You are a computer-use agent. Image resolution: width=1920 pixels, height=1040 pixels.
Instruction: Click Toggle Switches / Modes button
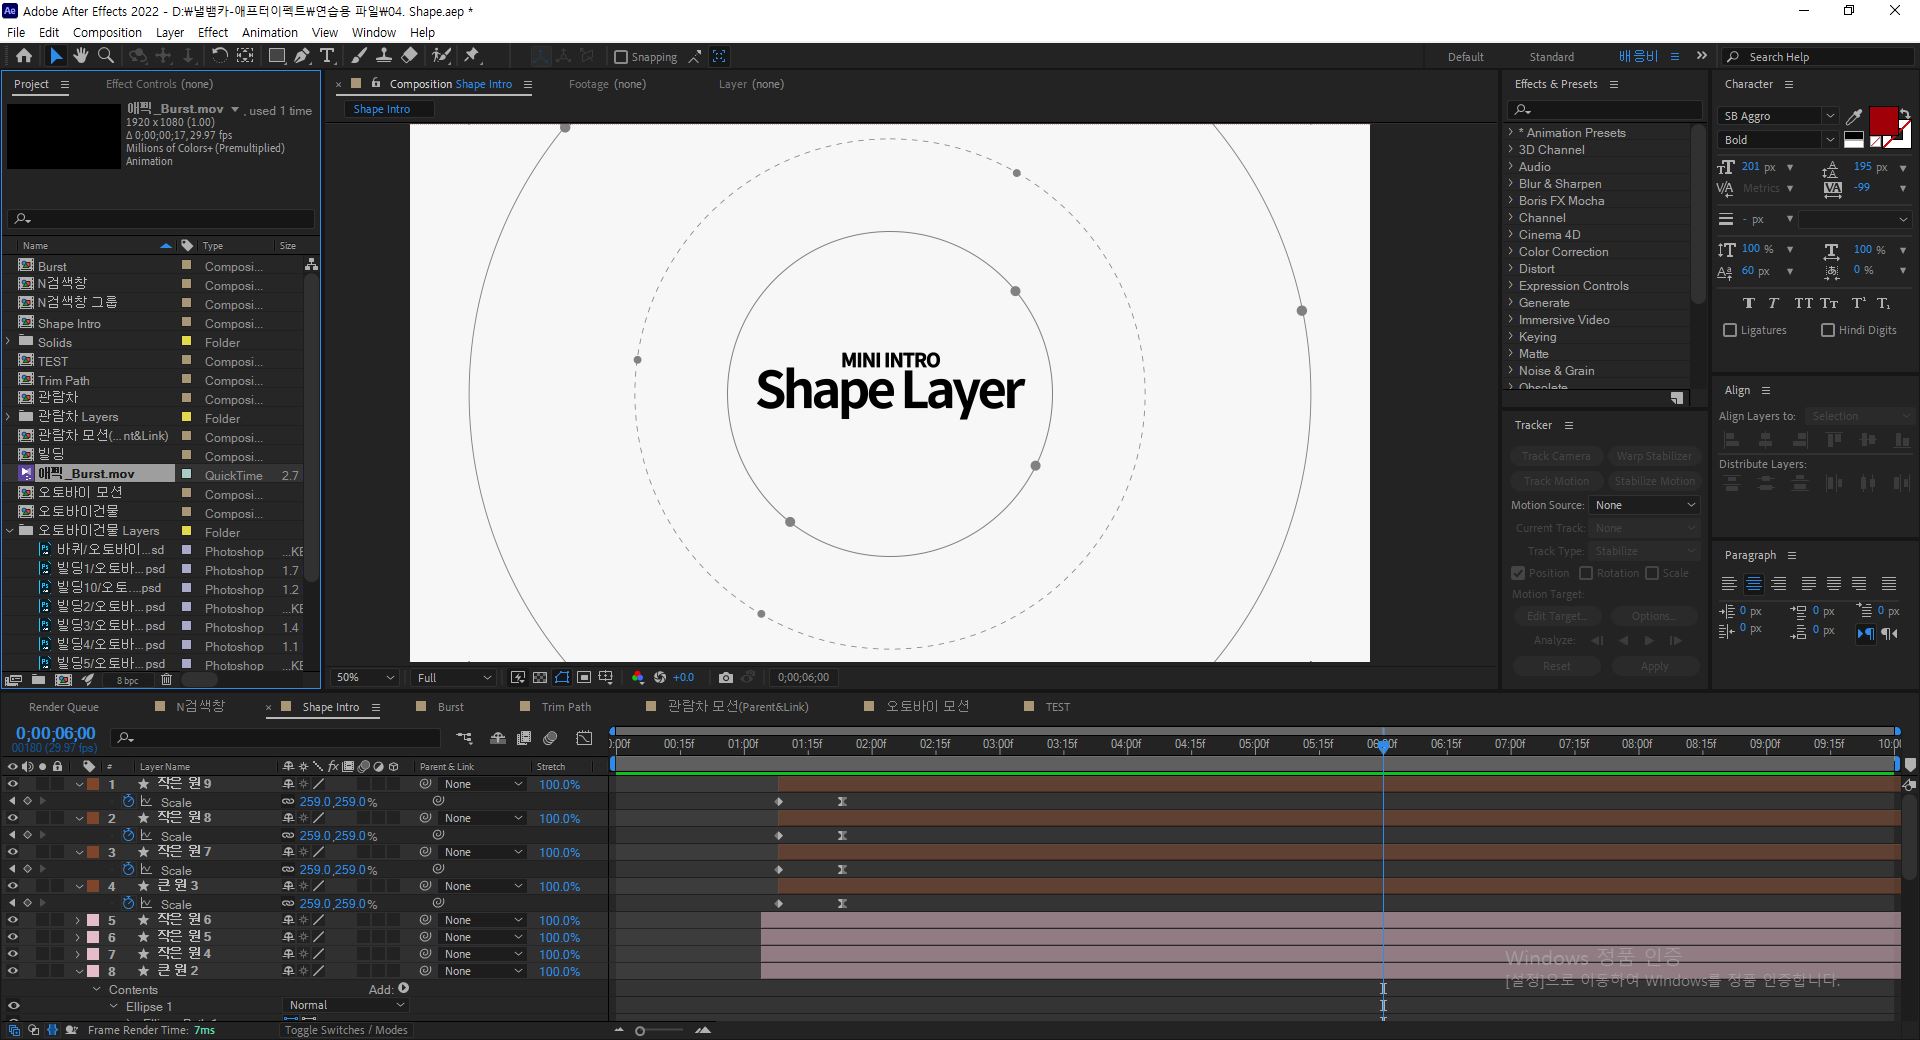(x=346, y=1030)
